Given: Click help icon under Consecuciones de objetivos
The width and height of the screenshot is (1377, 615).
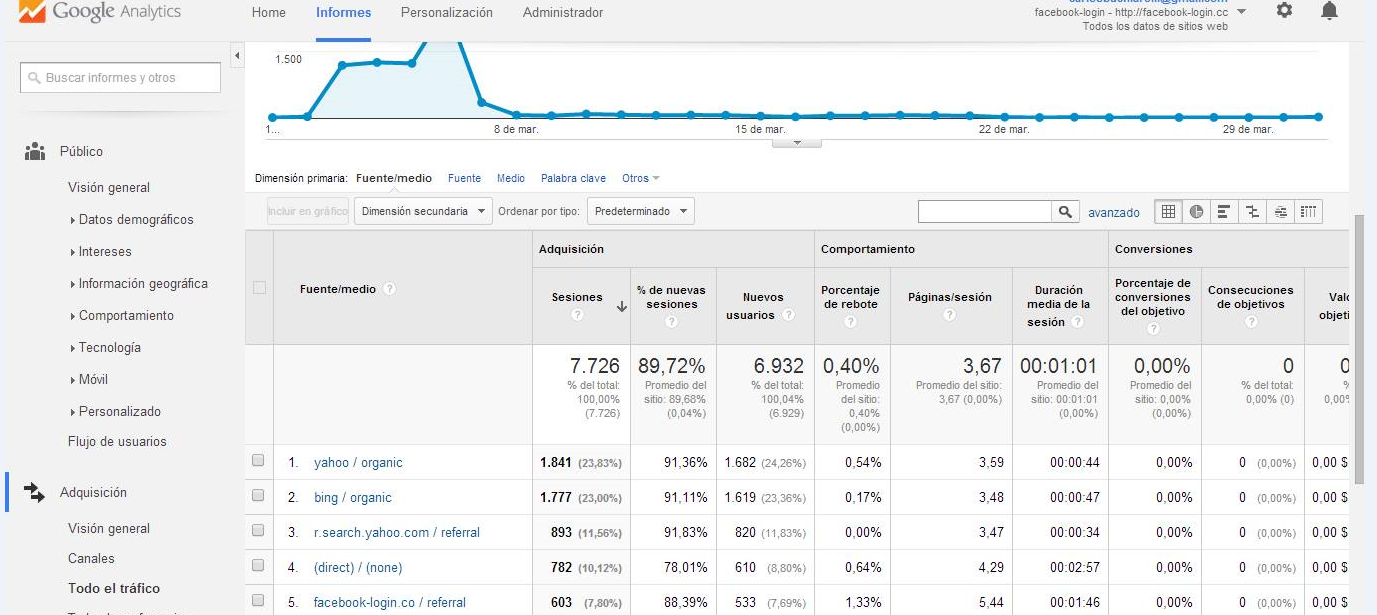Looking at the screenshot, I should tap(1251, 322).
